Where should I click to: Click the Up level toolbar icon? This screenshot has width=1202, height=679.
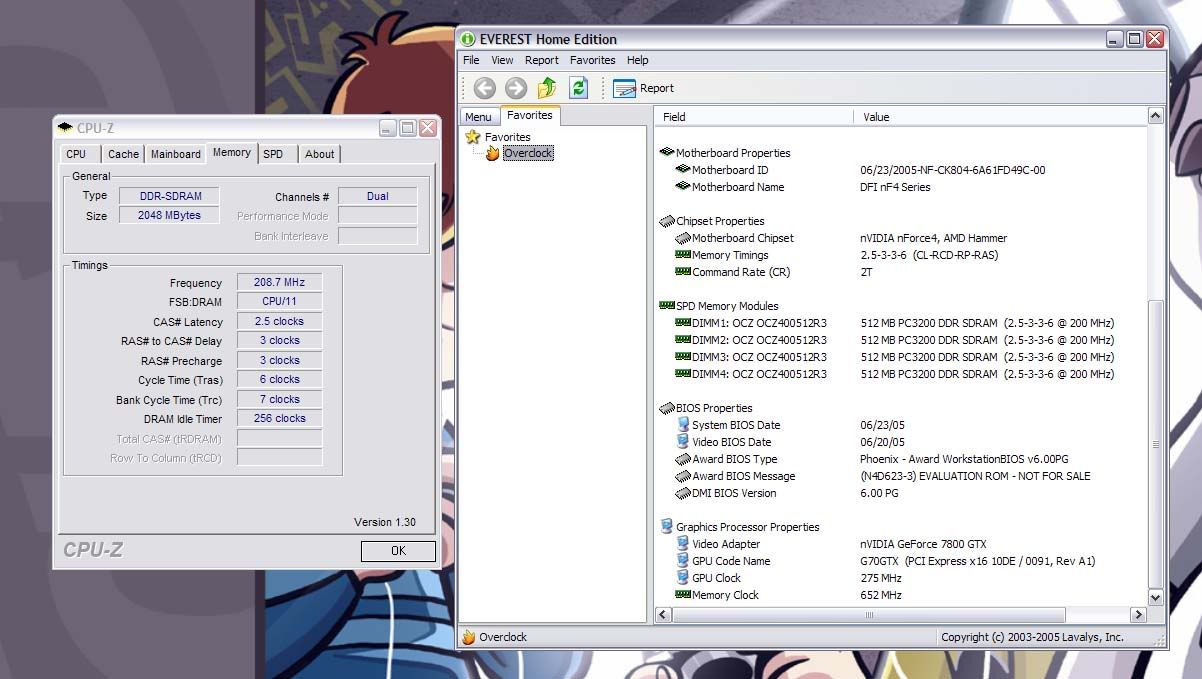click(547, 88)
